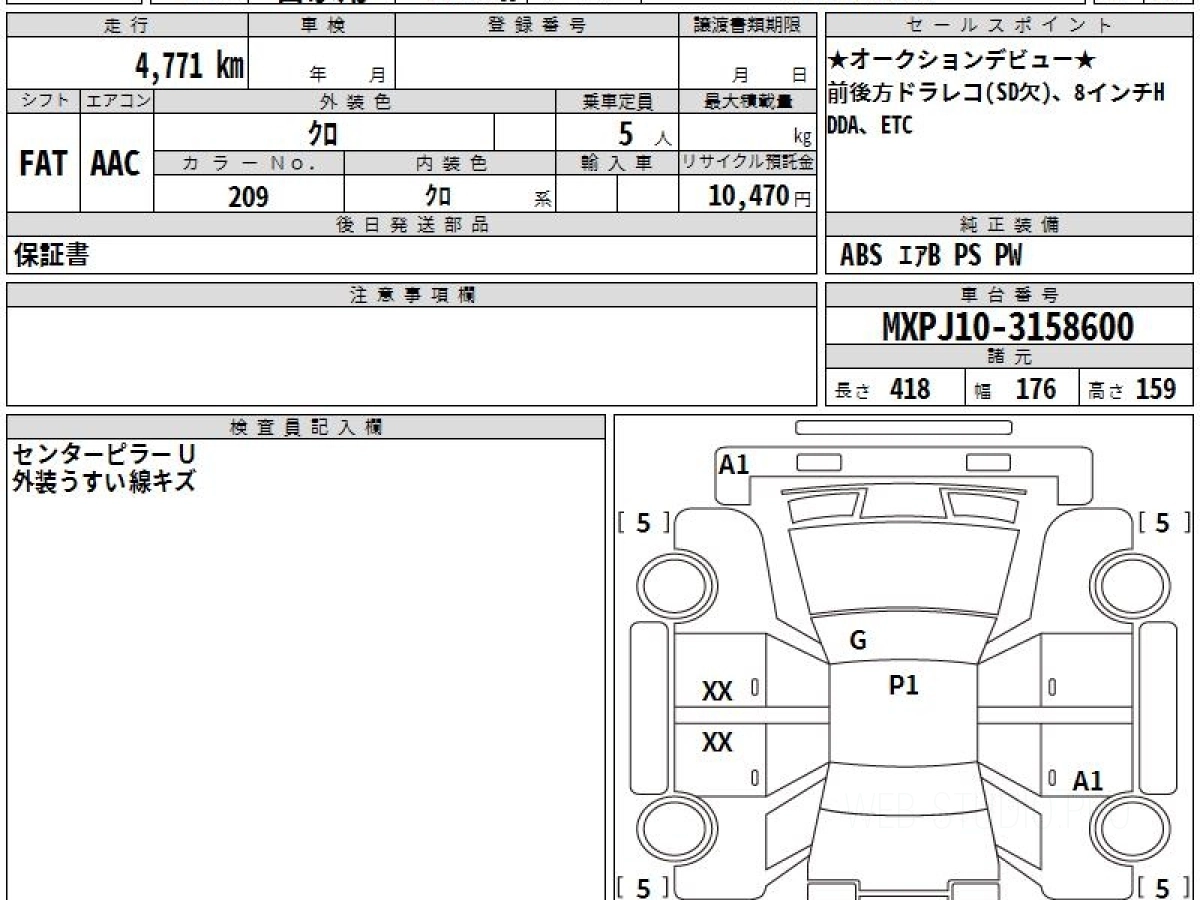This screenshot has height=900, width=1200.
Task: Click the 乗車定員 label
Action: coord(617,101)
